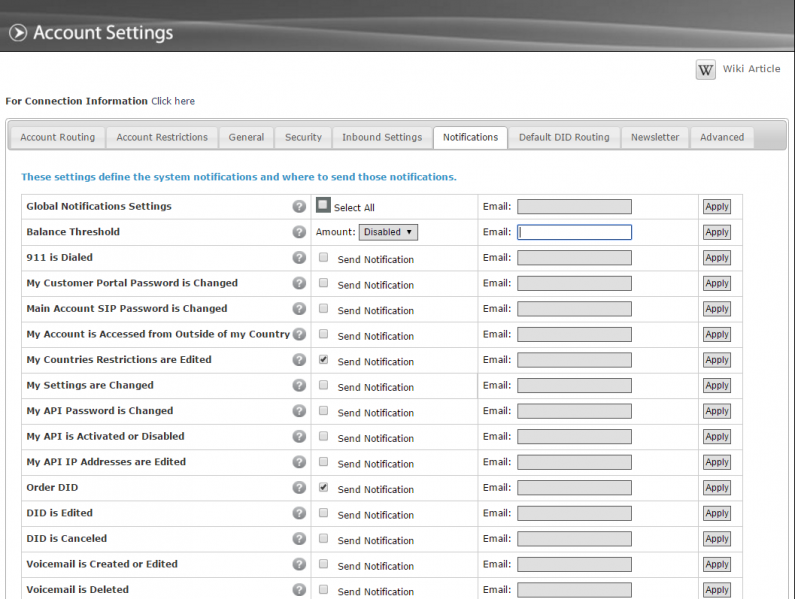This screenshot has width=795, height=599.
Task: Uncheck notification for Countries Restrictions Edited
Action: (323, 359)
